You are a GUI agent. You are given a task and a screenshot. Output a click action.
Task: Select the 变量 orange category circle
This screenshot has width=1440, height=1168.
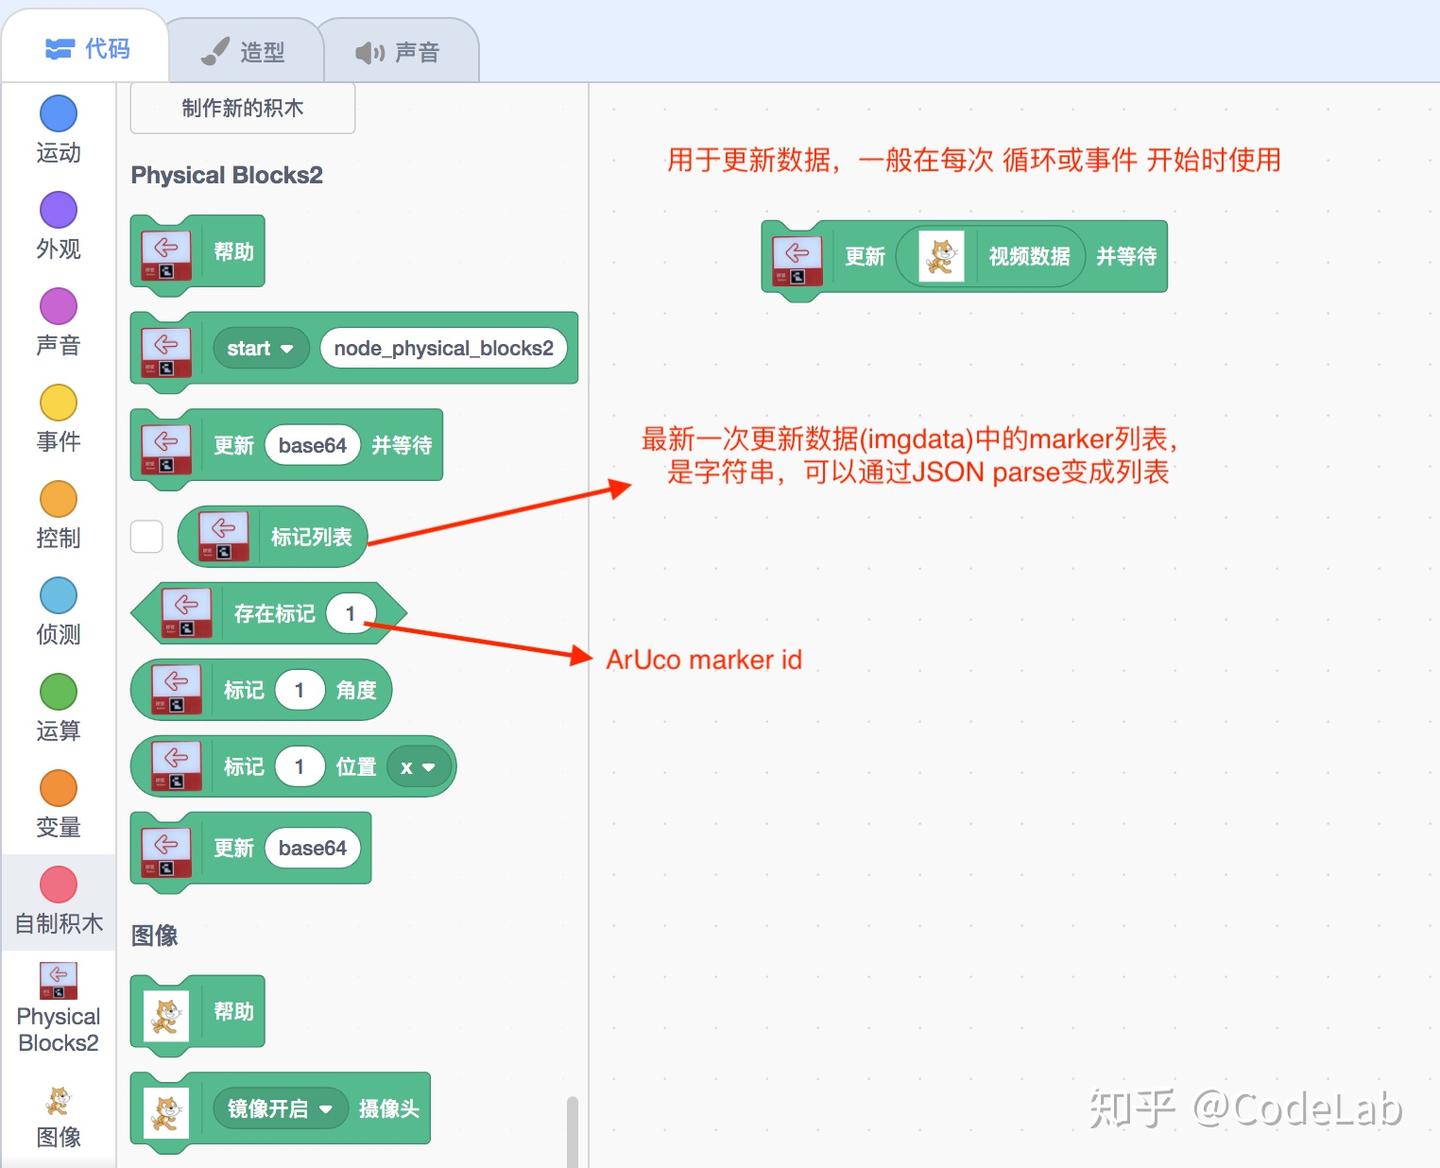(x=58, y=788)
